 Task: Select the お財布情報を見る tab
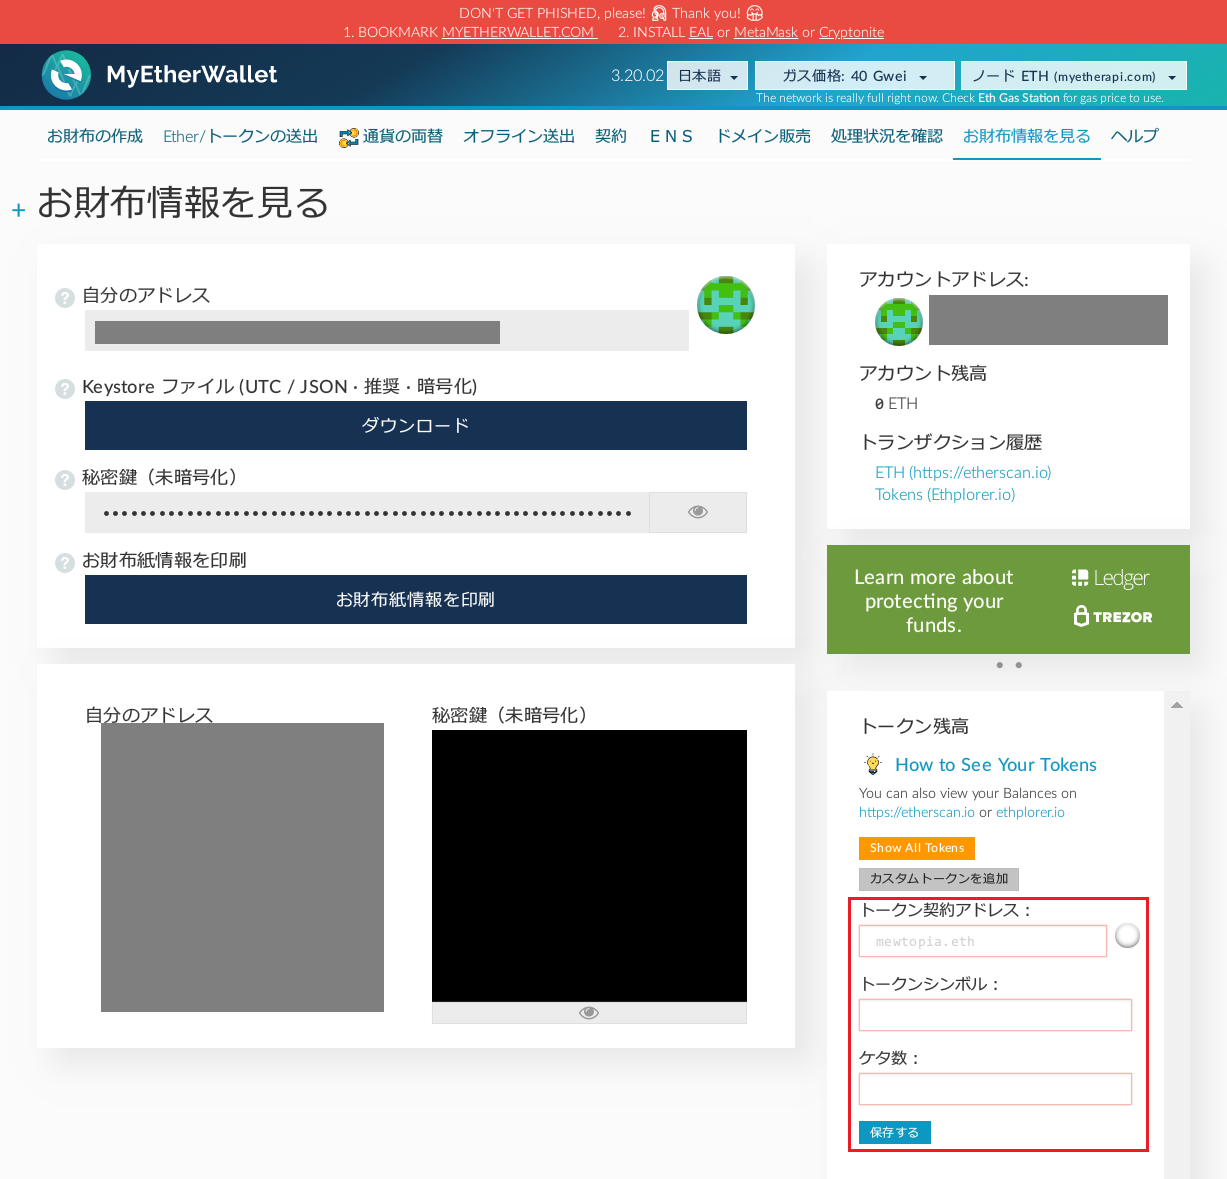1027,136
